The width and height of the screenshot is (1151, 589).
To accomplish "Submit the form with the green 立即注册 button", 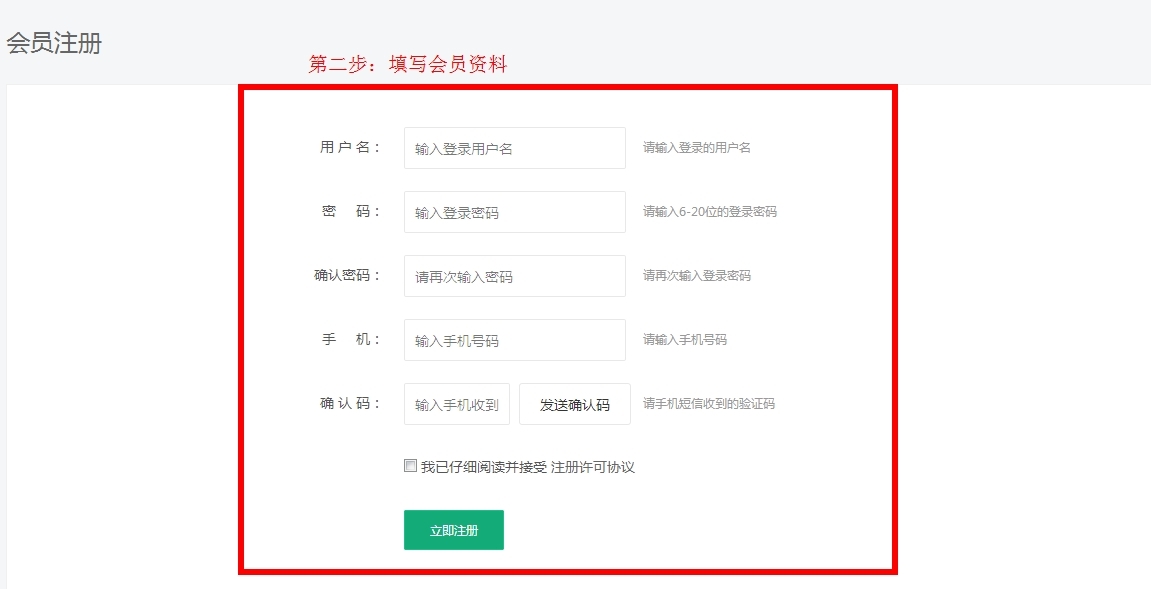I will click(454, 530).
